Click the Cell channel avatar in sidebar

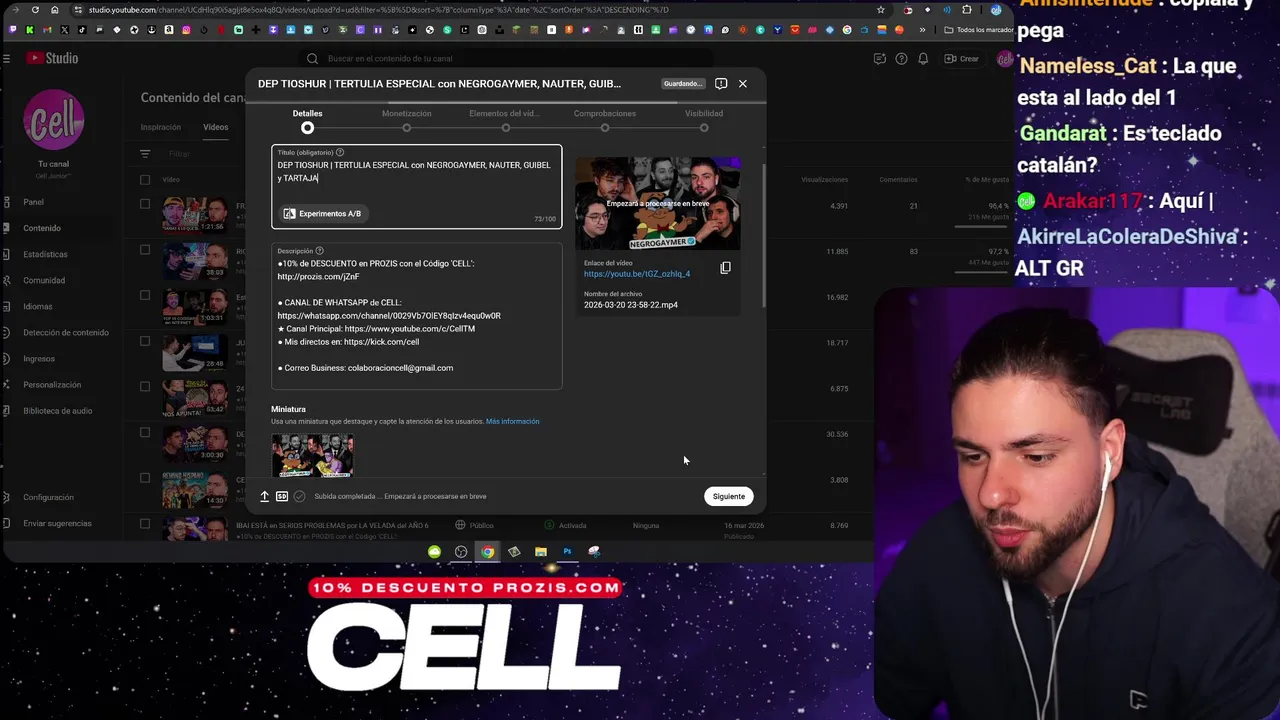pyautogui.click(x=53, y=119)
